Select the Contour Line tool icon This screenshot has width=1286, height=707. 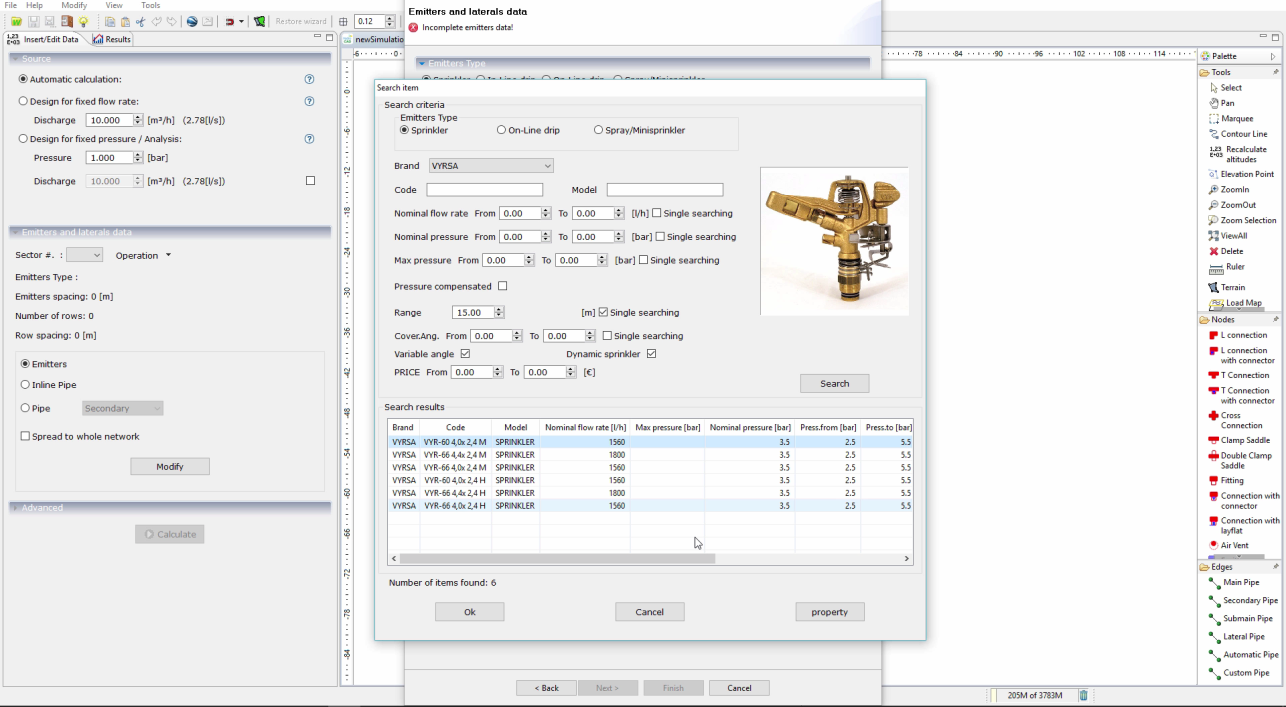pos(1214,134)
